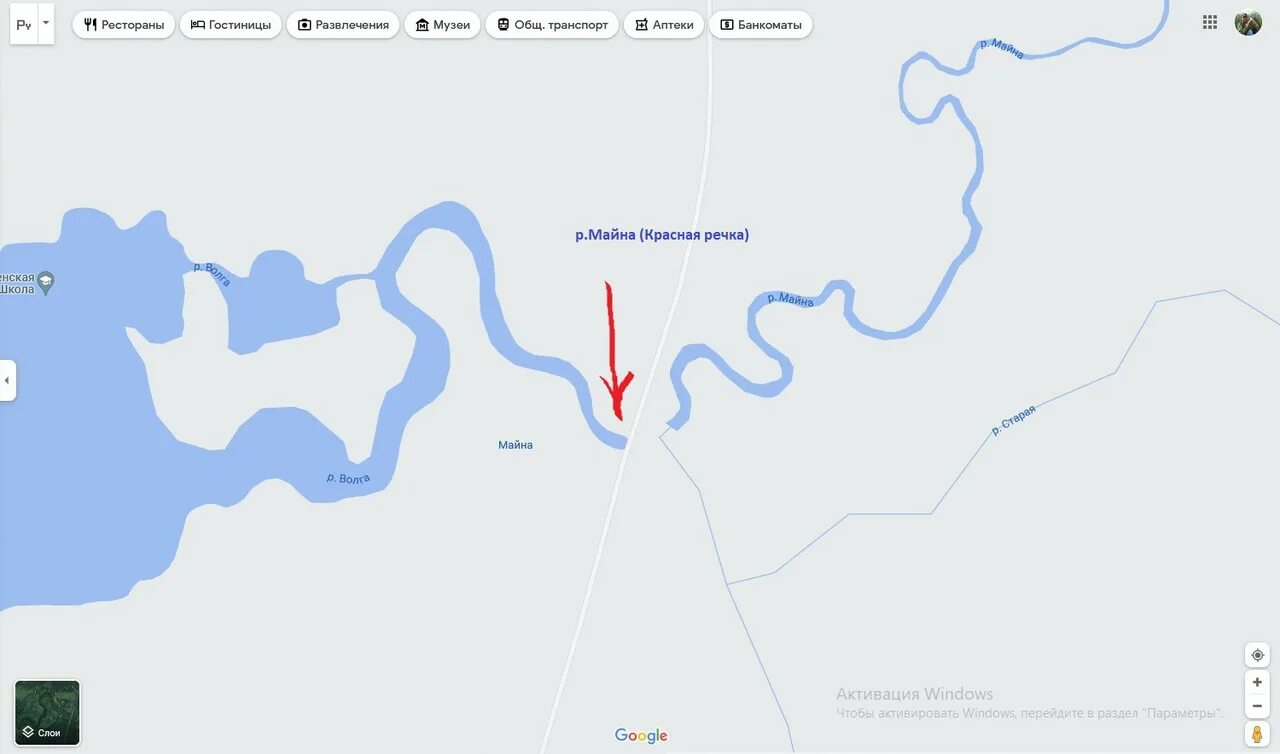The height and width of the screenshot is (754, 1280).
Task: Open dropdown arrow beside search box
Action: click(46, 23)
